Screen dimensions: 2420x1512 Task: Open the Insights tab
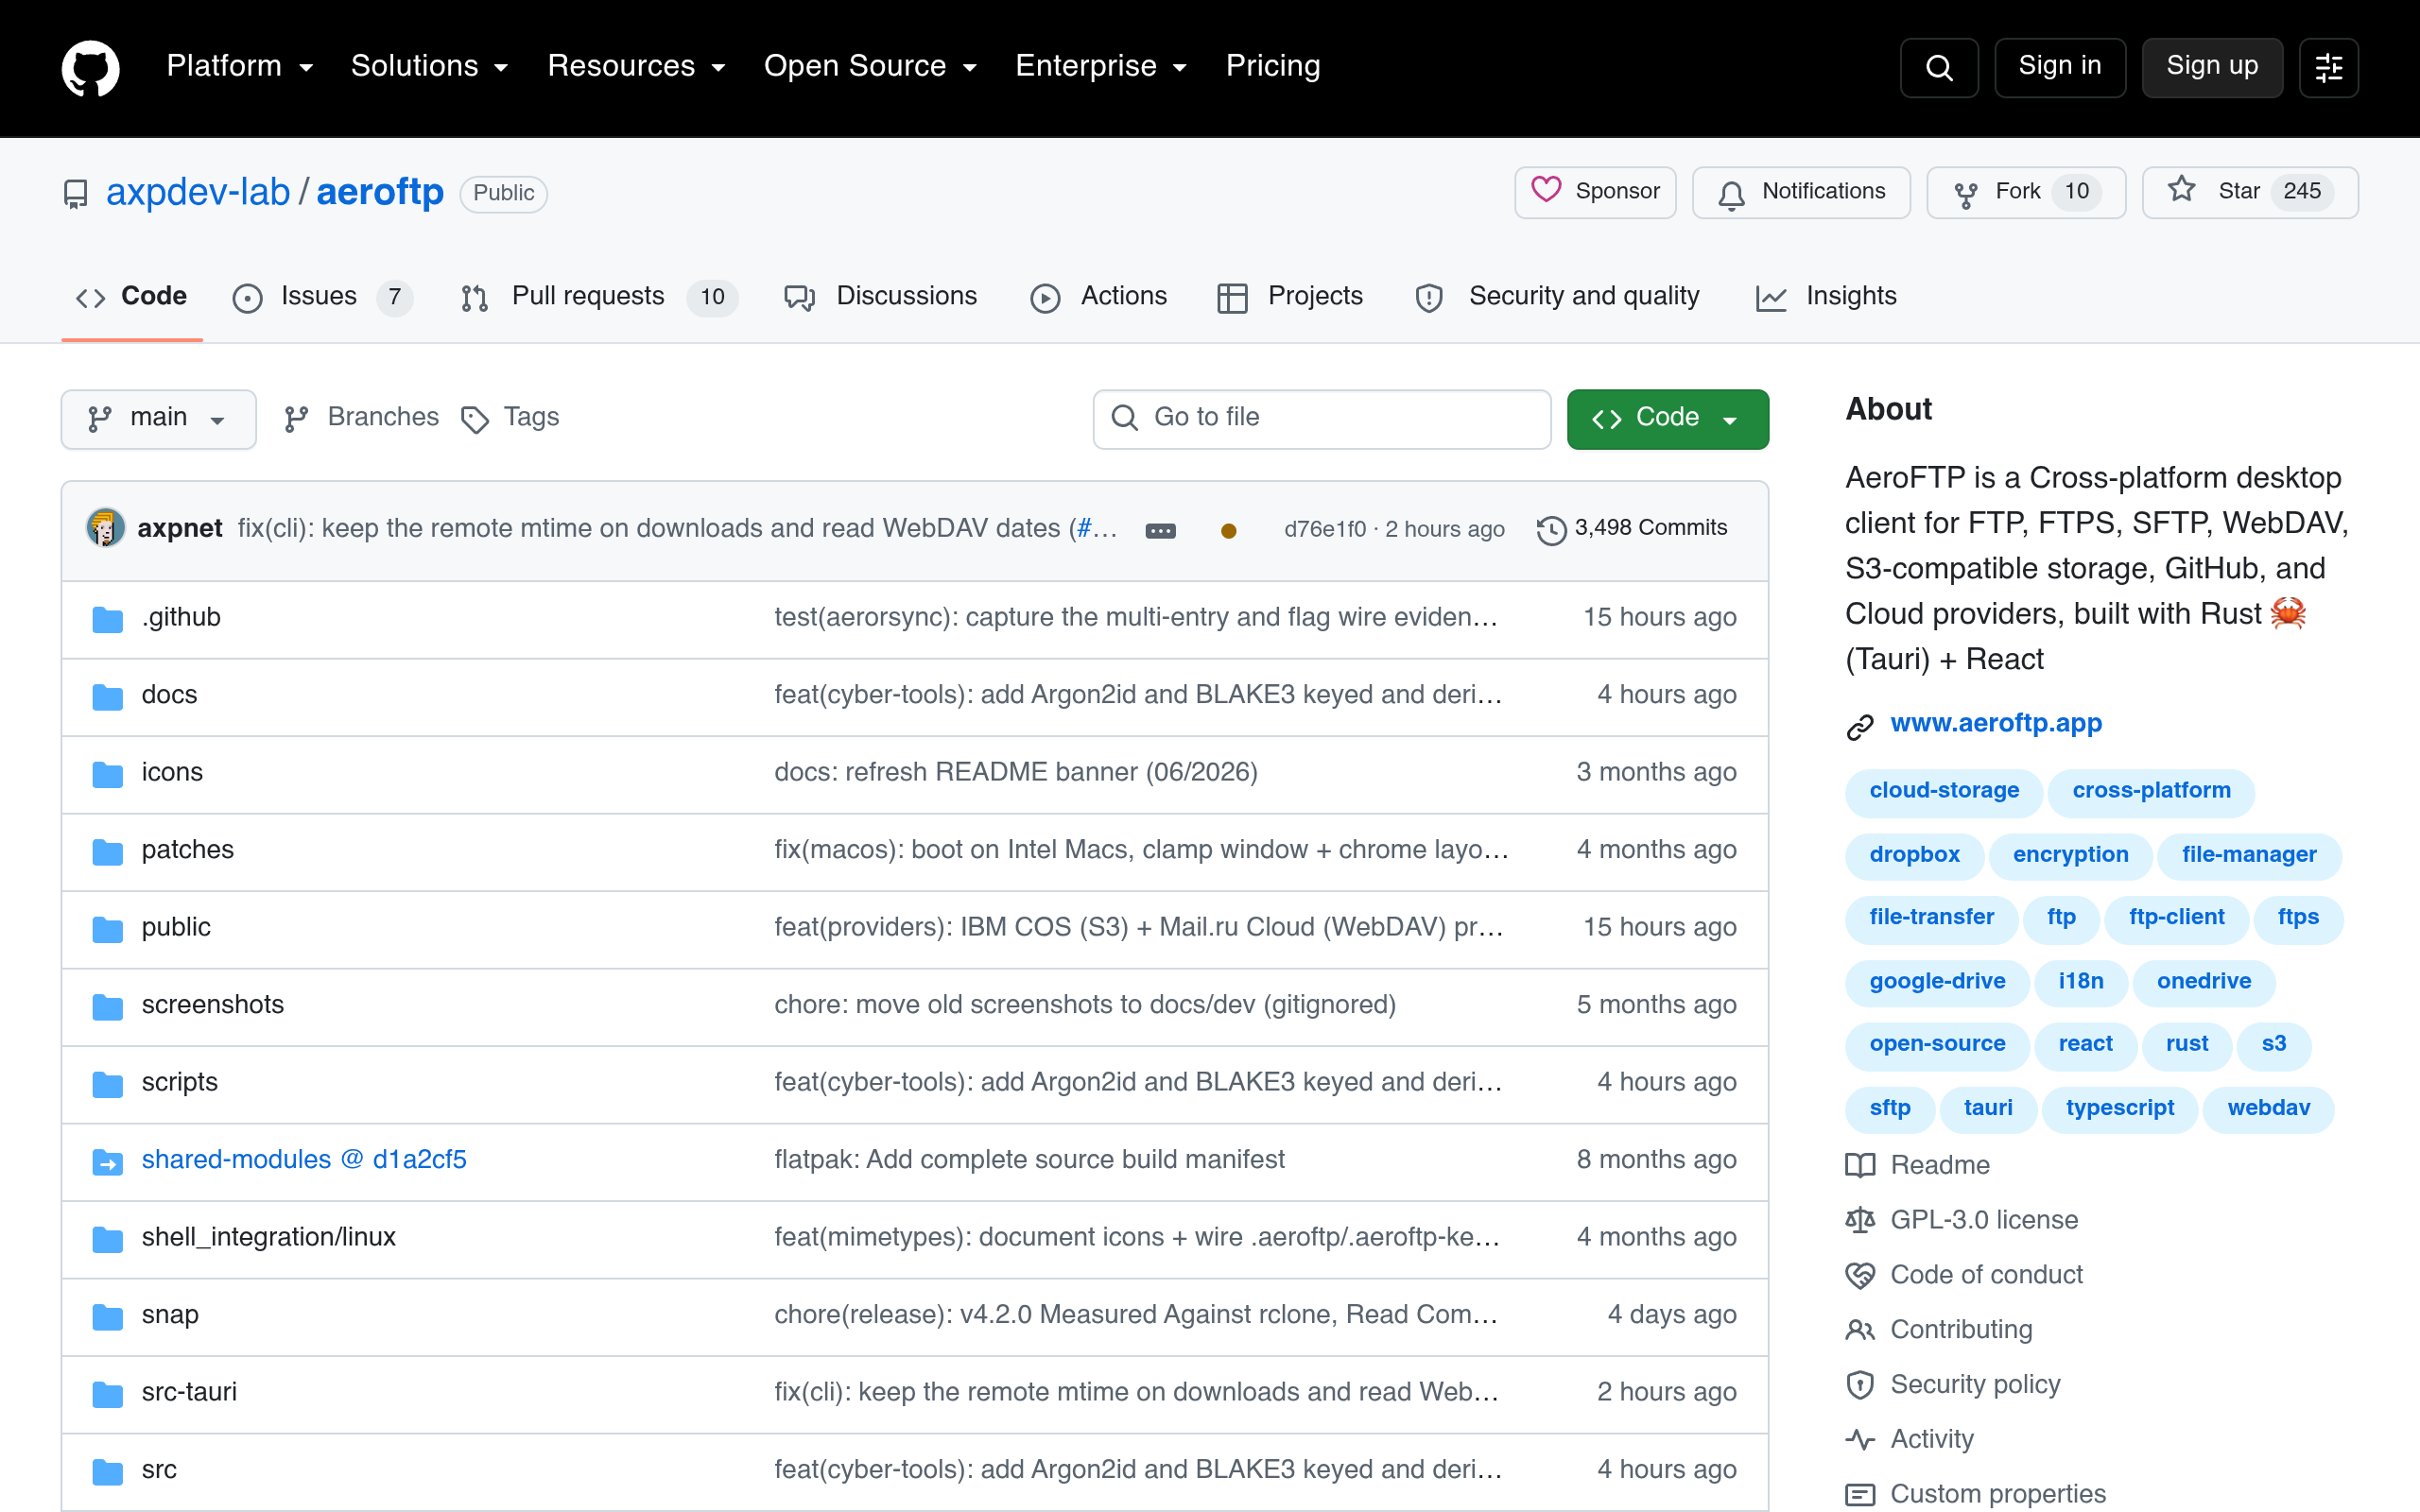1826,297
